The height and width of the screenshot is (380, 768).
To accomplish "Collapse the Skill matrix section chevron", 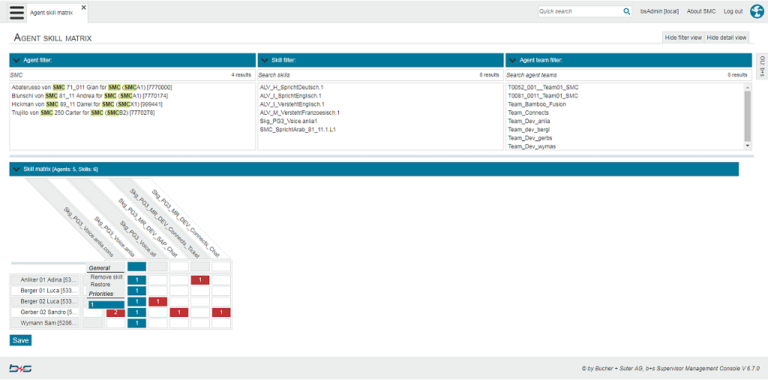I will (x=16, y=169).
